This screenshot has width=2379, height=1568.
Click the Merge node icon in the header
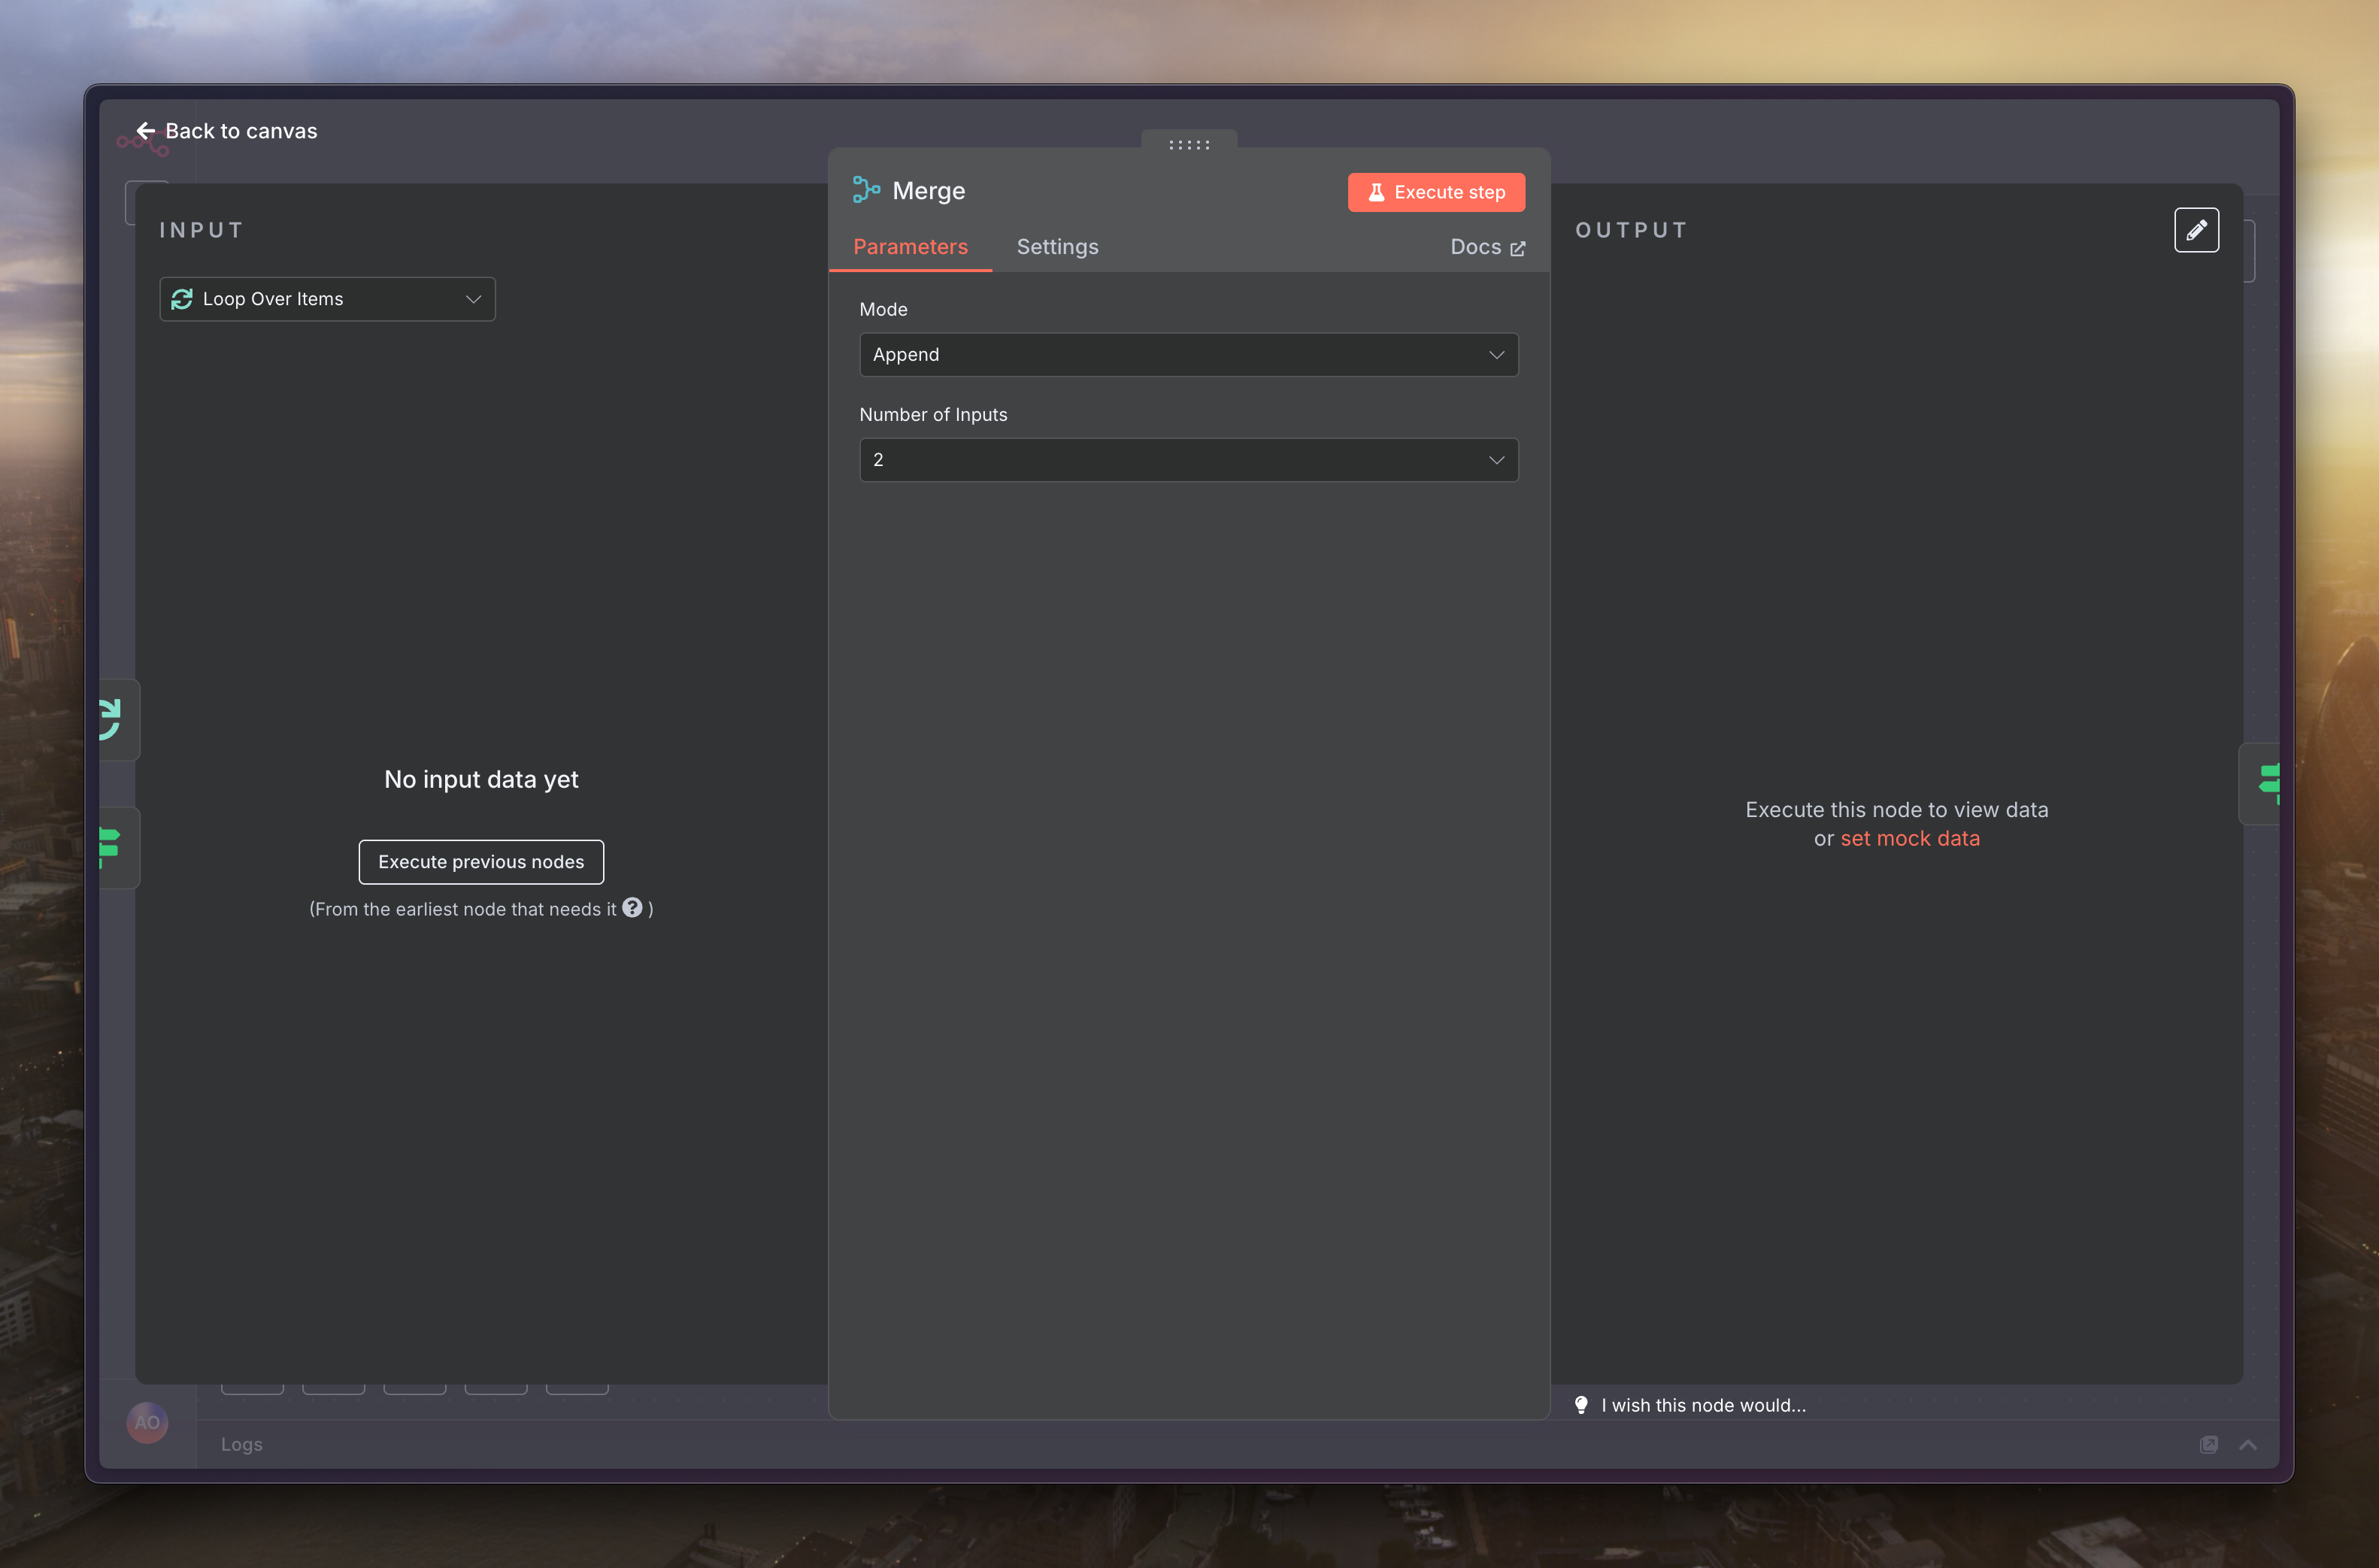pos(866,190)
